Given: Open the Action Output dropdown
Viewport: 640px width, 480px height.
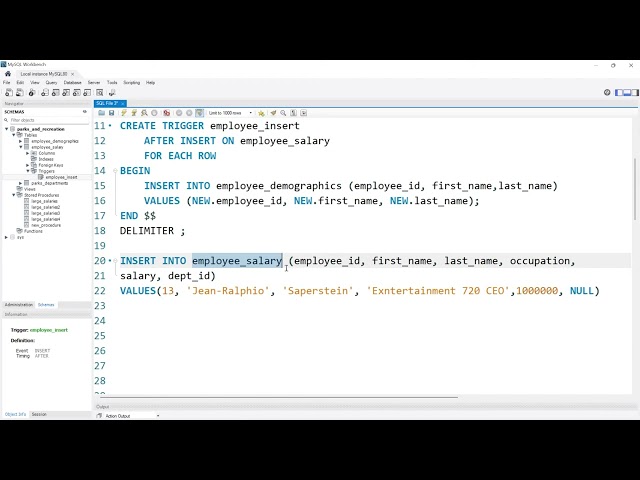Looking at the screenshot, I should coord(158,416).
